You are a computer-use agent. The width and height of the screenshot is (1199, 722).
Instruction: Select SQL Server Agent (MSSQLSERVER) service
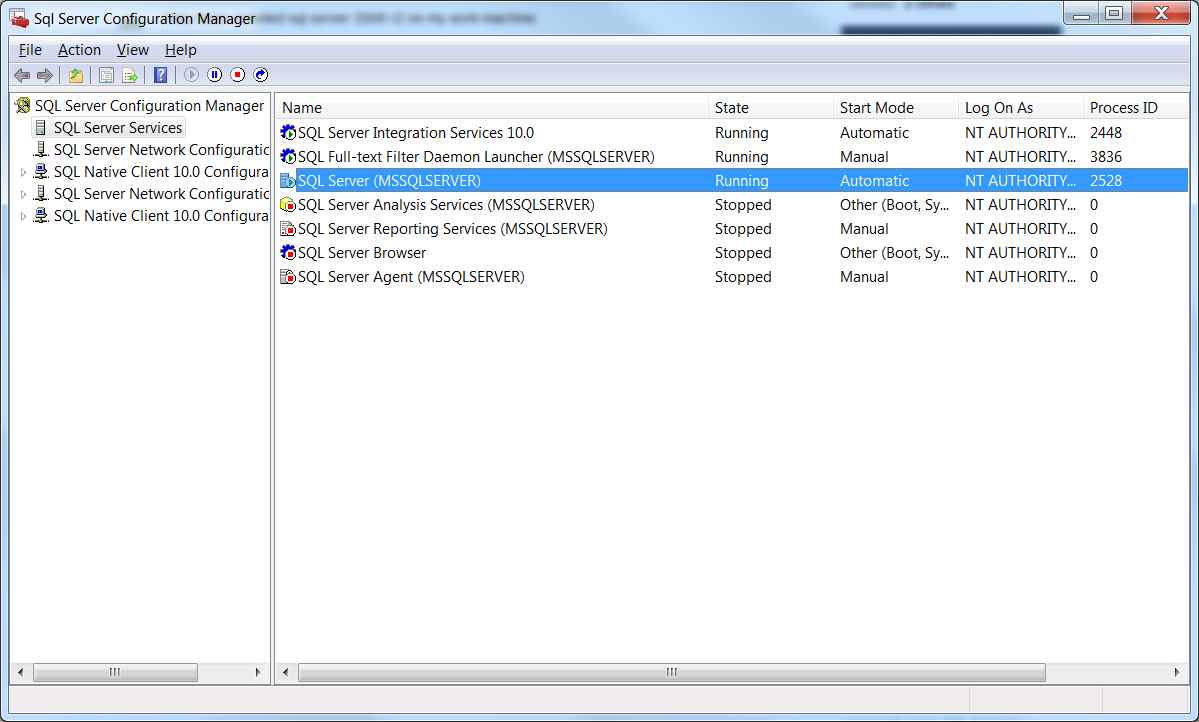pyautogui.click(x=411, y=277)
